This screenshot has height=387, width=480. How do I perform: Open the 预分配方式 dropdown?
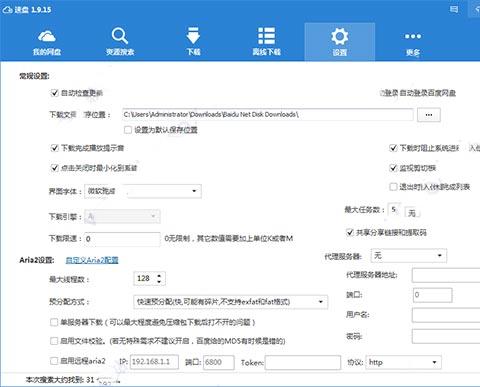tap(230, 302)
